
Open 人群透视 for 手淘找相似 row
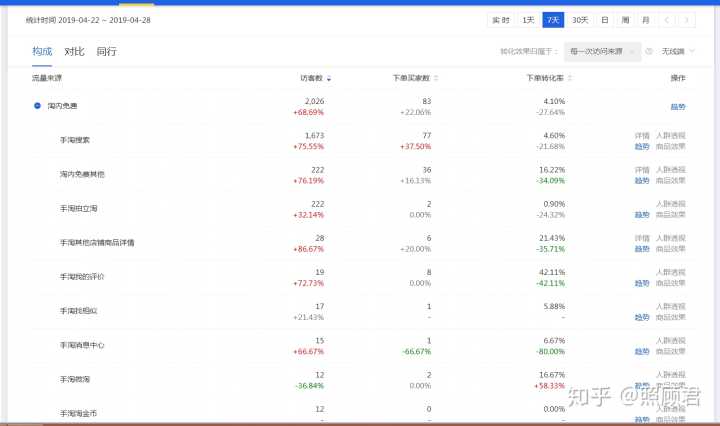tap(670, 306)
